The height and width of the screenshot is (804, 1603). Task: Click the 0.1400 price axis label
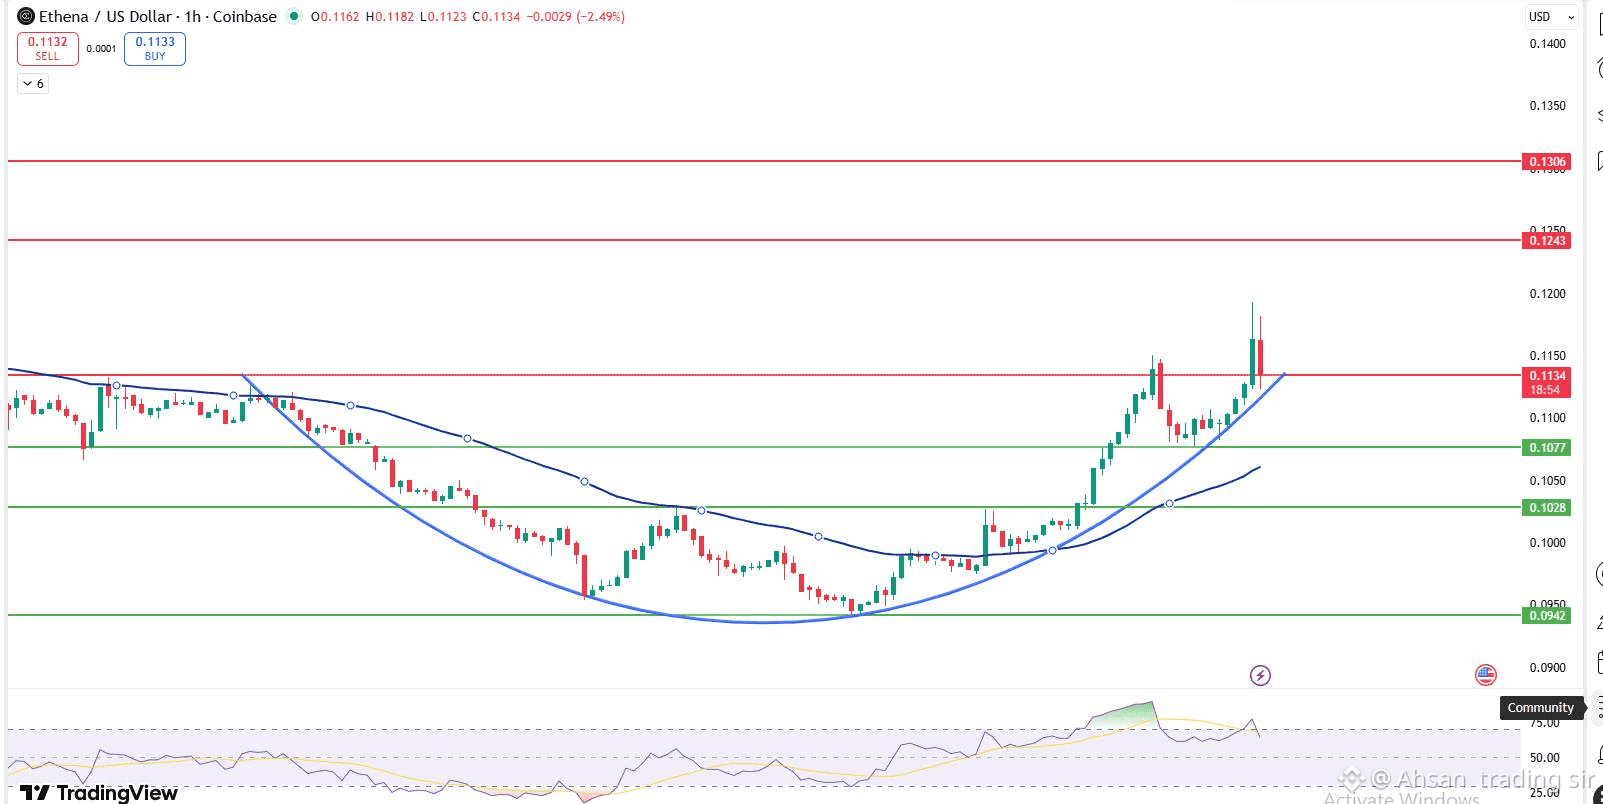coord(1548,44)
